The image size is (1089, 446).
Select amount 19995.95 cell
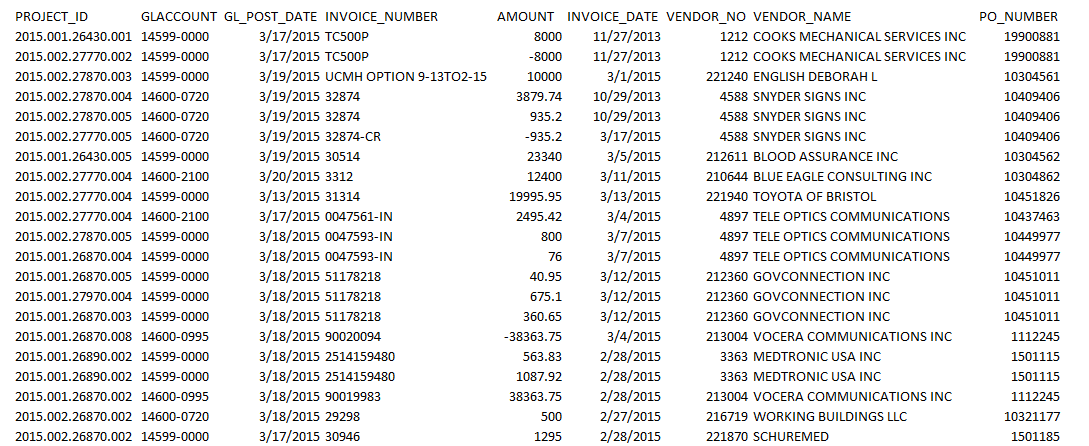(536, 197)
